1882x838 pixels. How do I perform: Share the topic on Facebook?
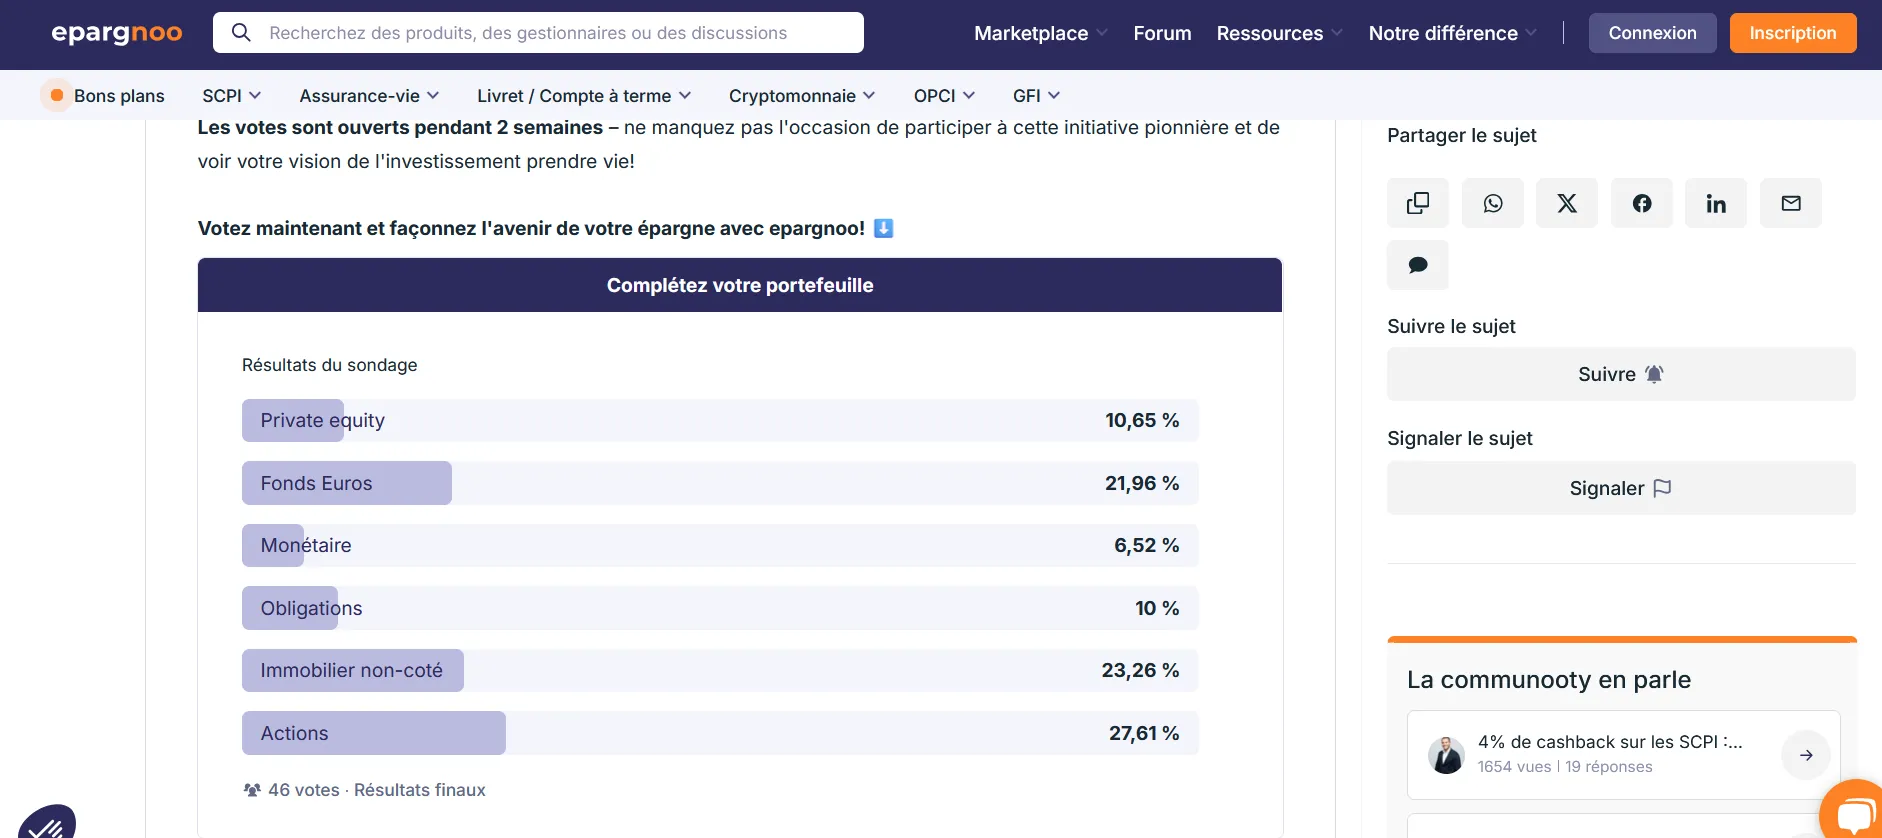(1641, 203)
